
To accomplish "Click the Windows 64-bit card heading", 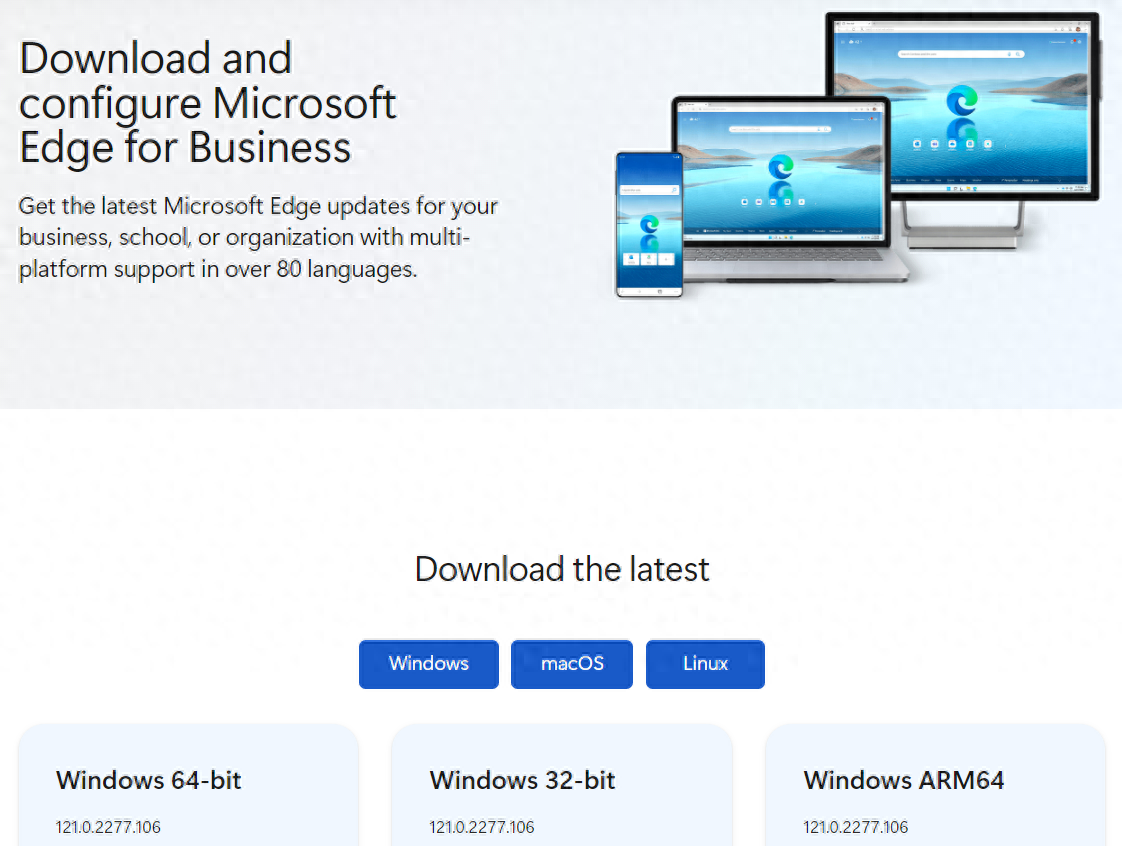I will (149, 780).
